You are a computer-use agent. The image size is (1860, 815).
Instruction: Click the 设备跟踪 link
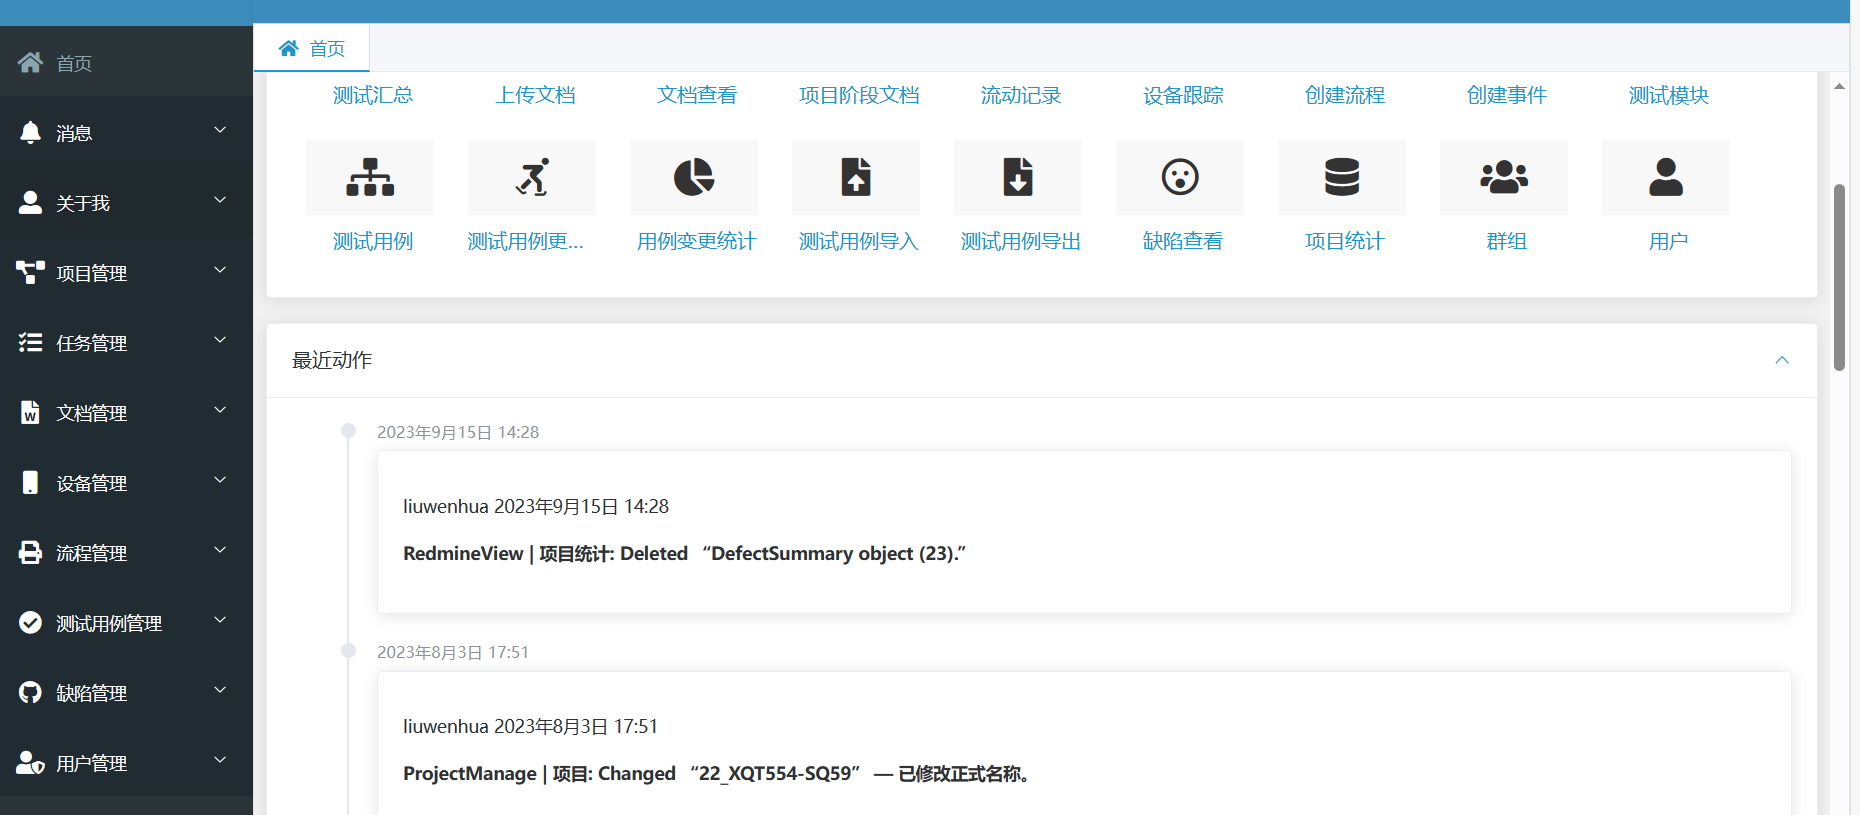coord(1183,95)
